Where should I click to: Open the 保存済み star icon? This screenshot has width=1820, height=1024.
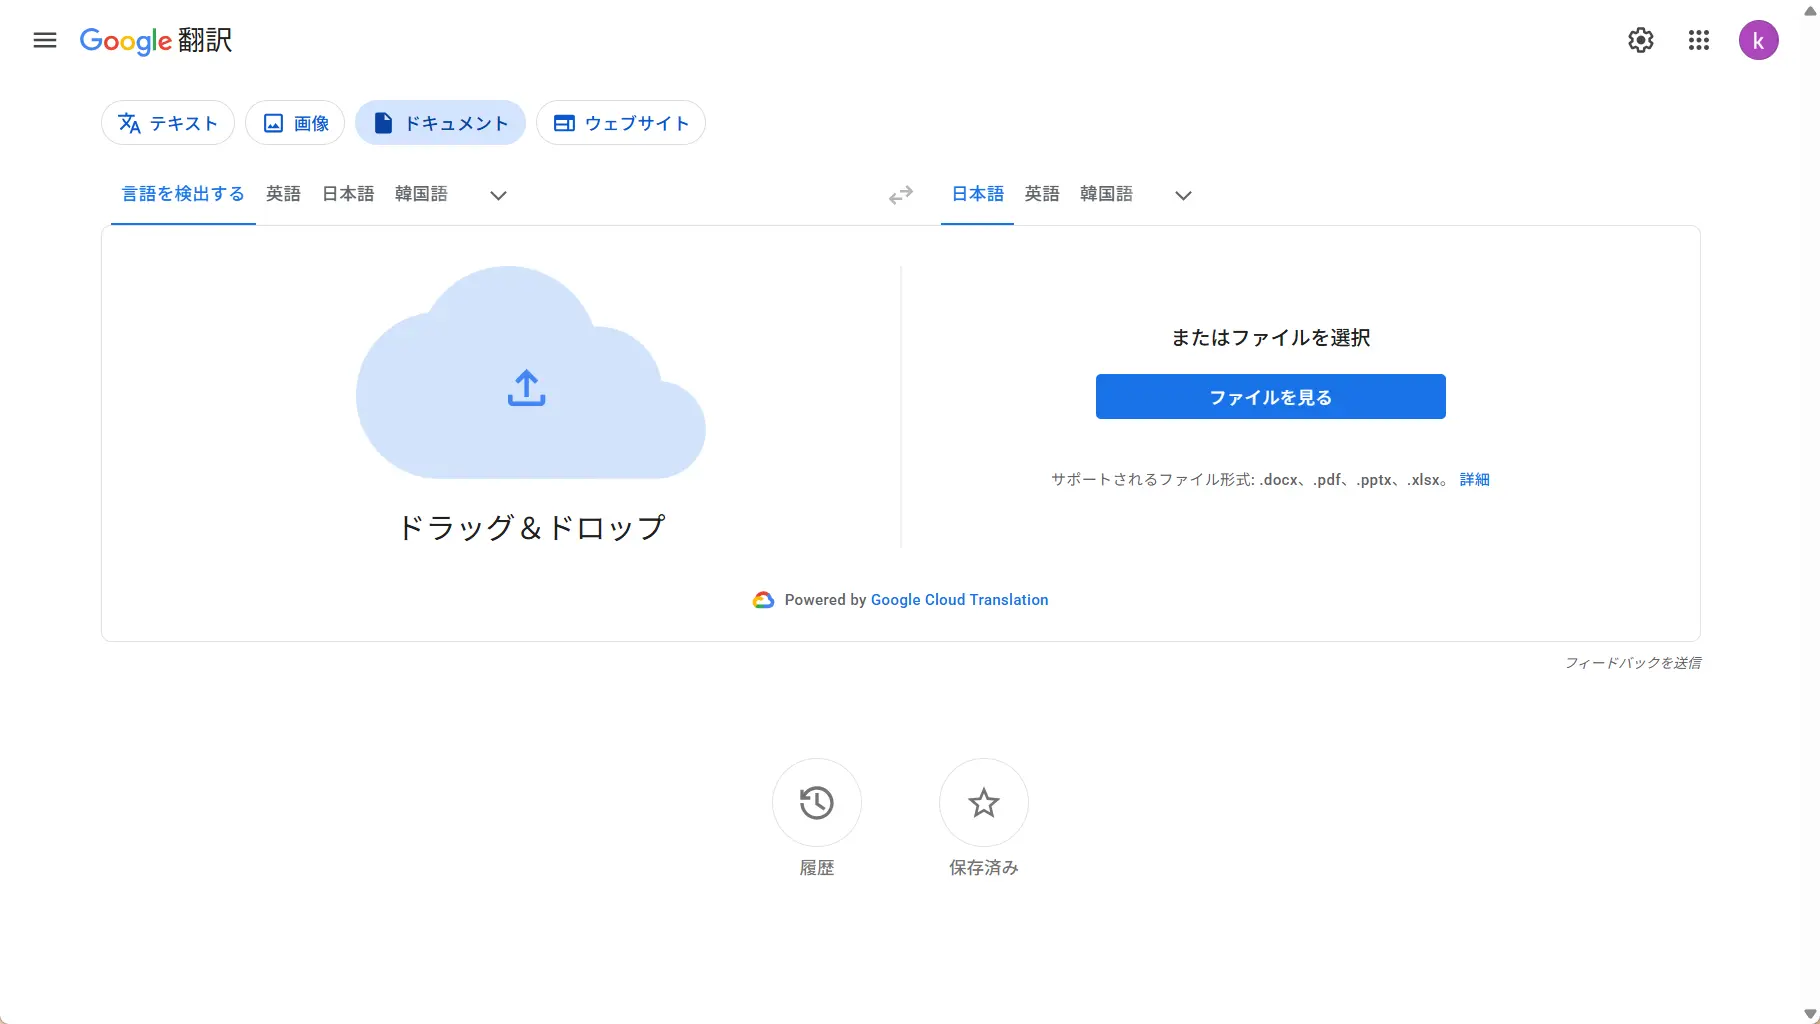984,803
